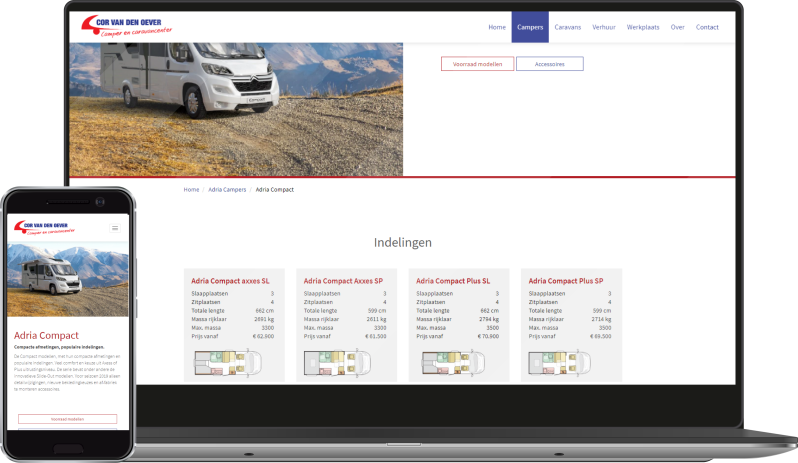Click 2691 kg in the axxes SL card
The width and height of the screenshot is (798, 463).
pos(264,320)
